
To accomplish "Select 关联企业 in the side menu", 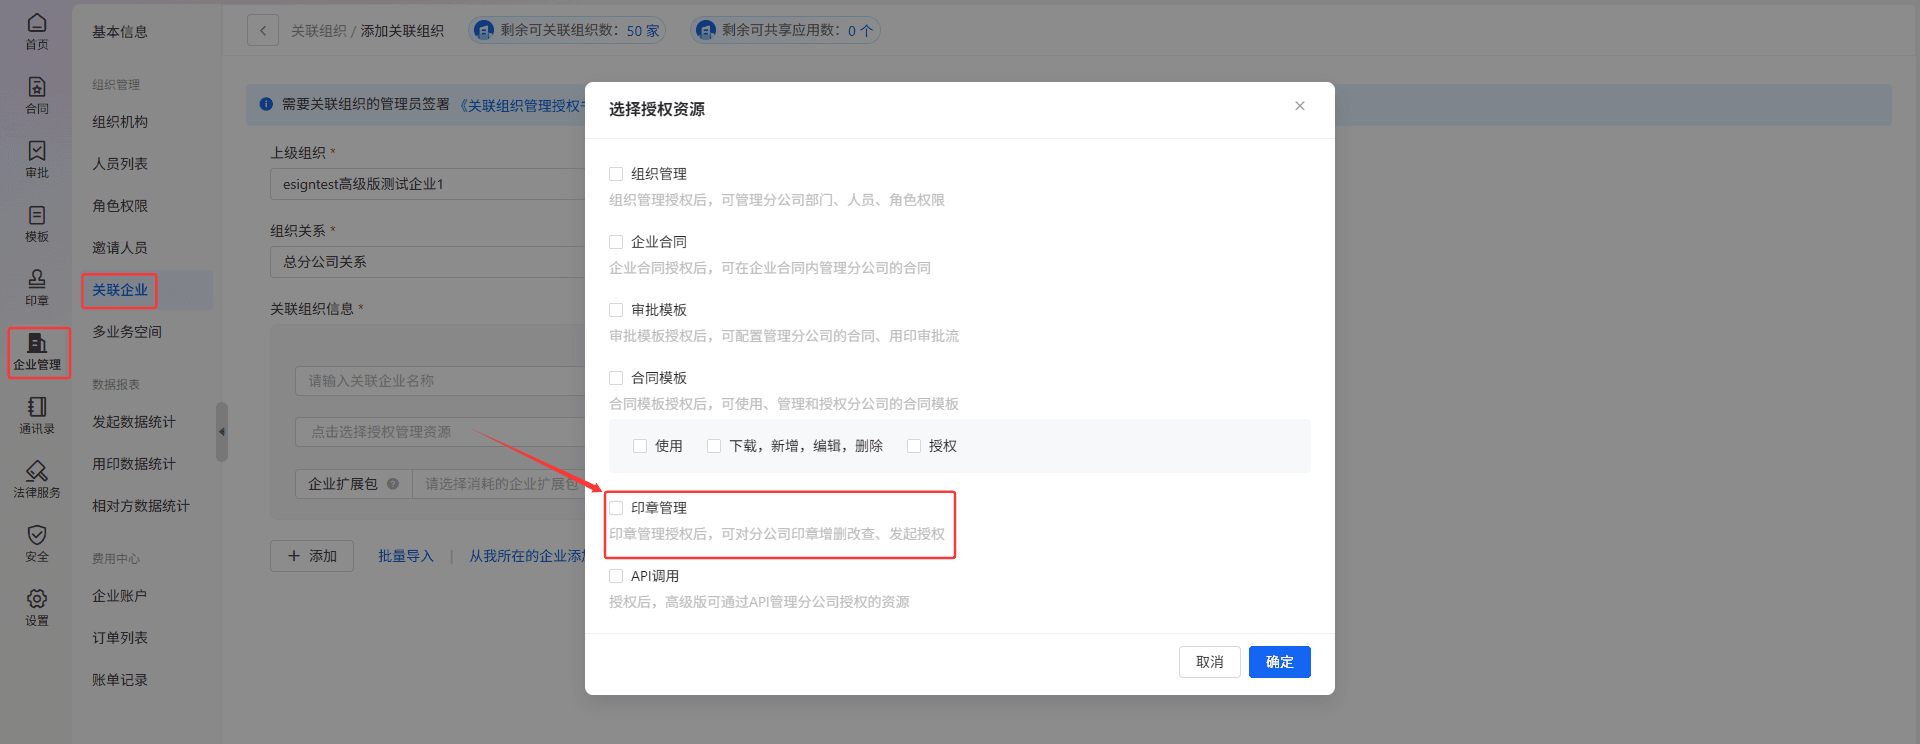I will pyautogui.click(x=120, y=290).
